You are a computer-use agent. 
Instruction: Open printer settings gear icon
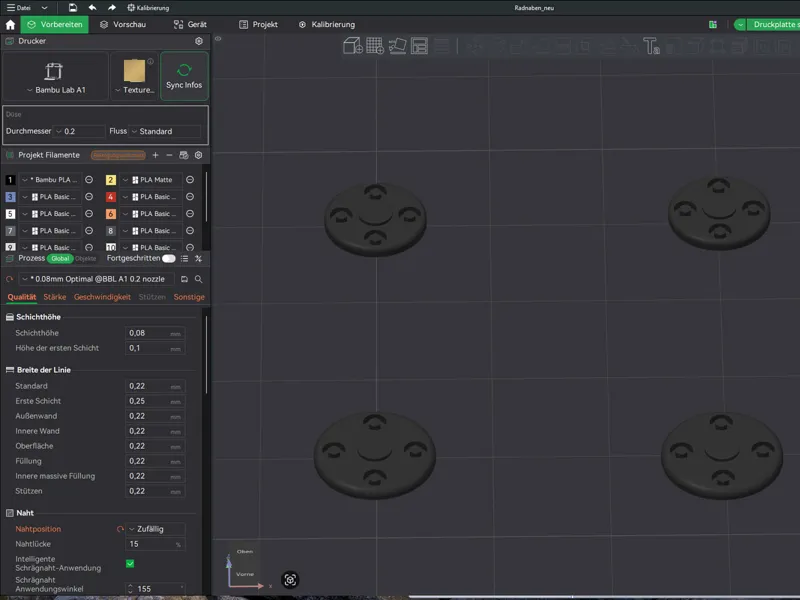(199, 41)
